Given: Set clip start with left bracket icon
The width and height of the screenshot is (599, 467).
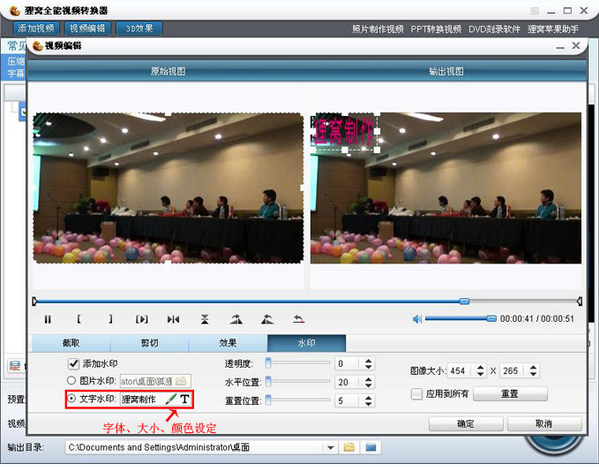Looking at the screenshot, I should pyautogui.click(x=79, y=319).
